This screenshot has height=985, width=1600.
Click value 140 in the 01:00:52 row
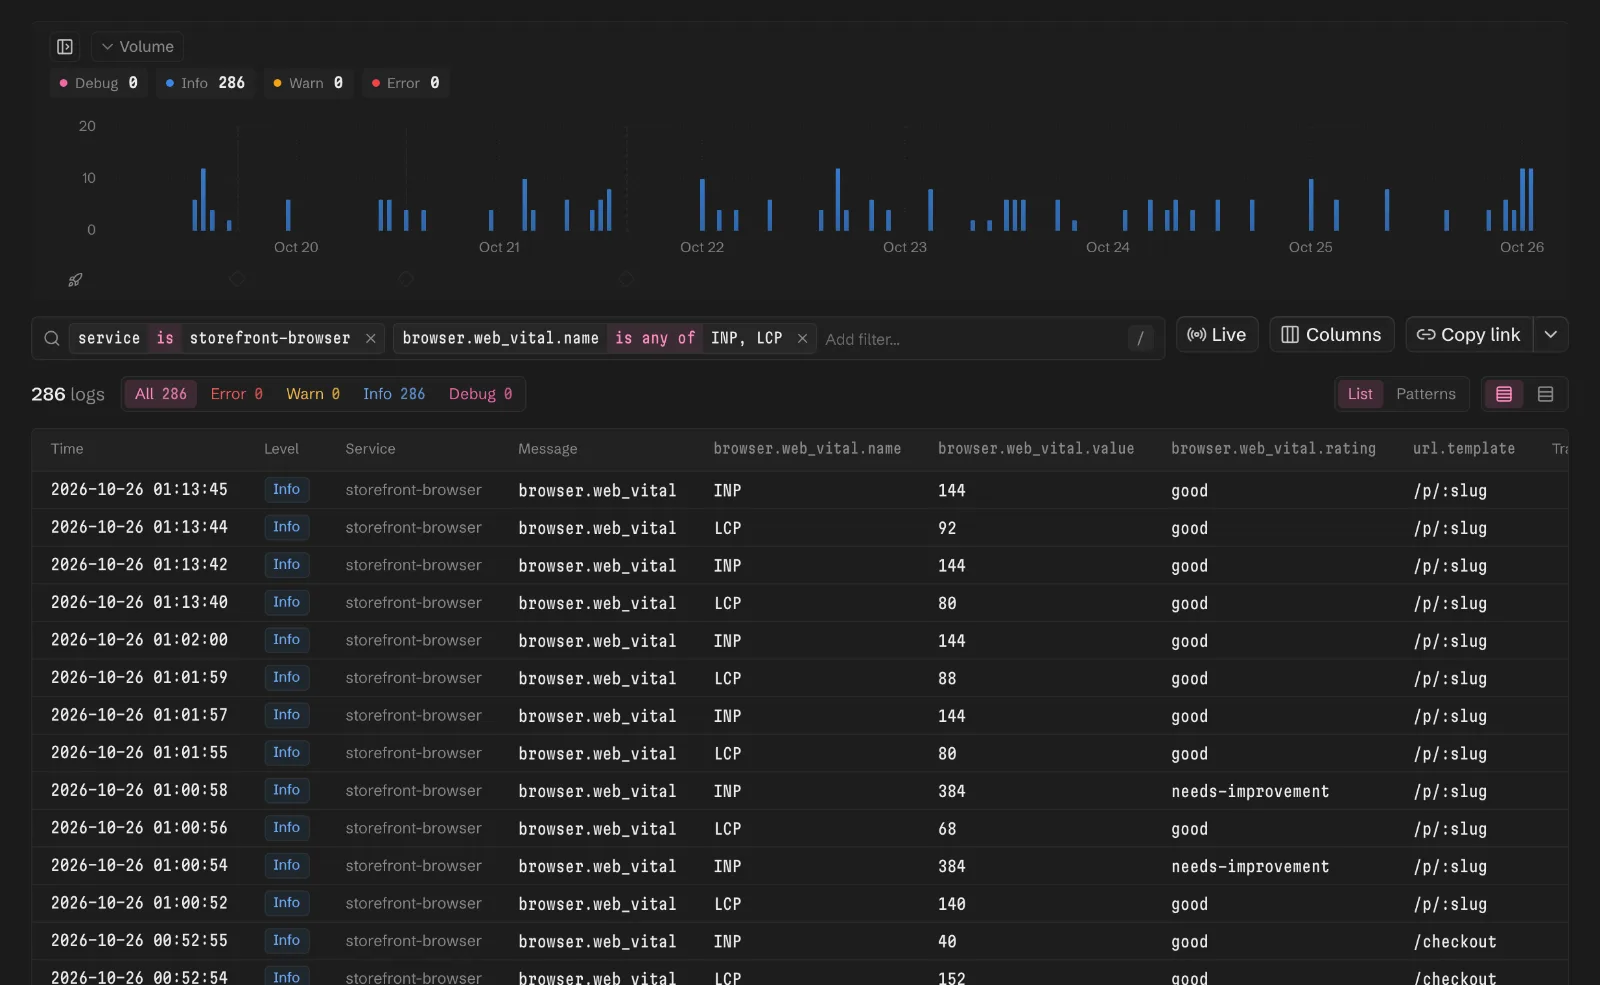(x=951, y=904)
